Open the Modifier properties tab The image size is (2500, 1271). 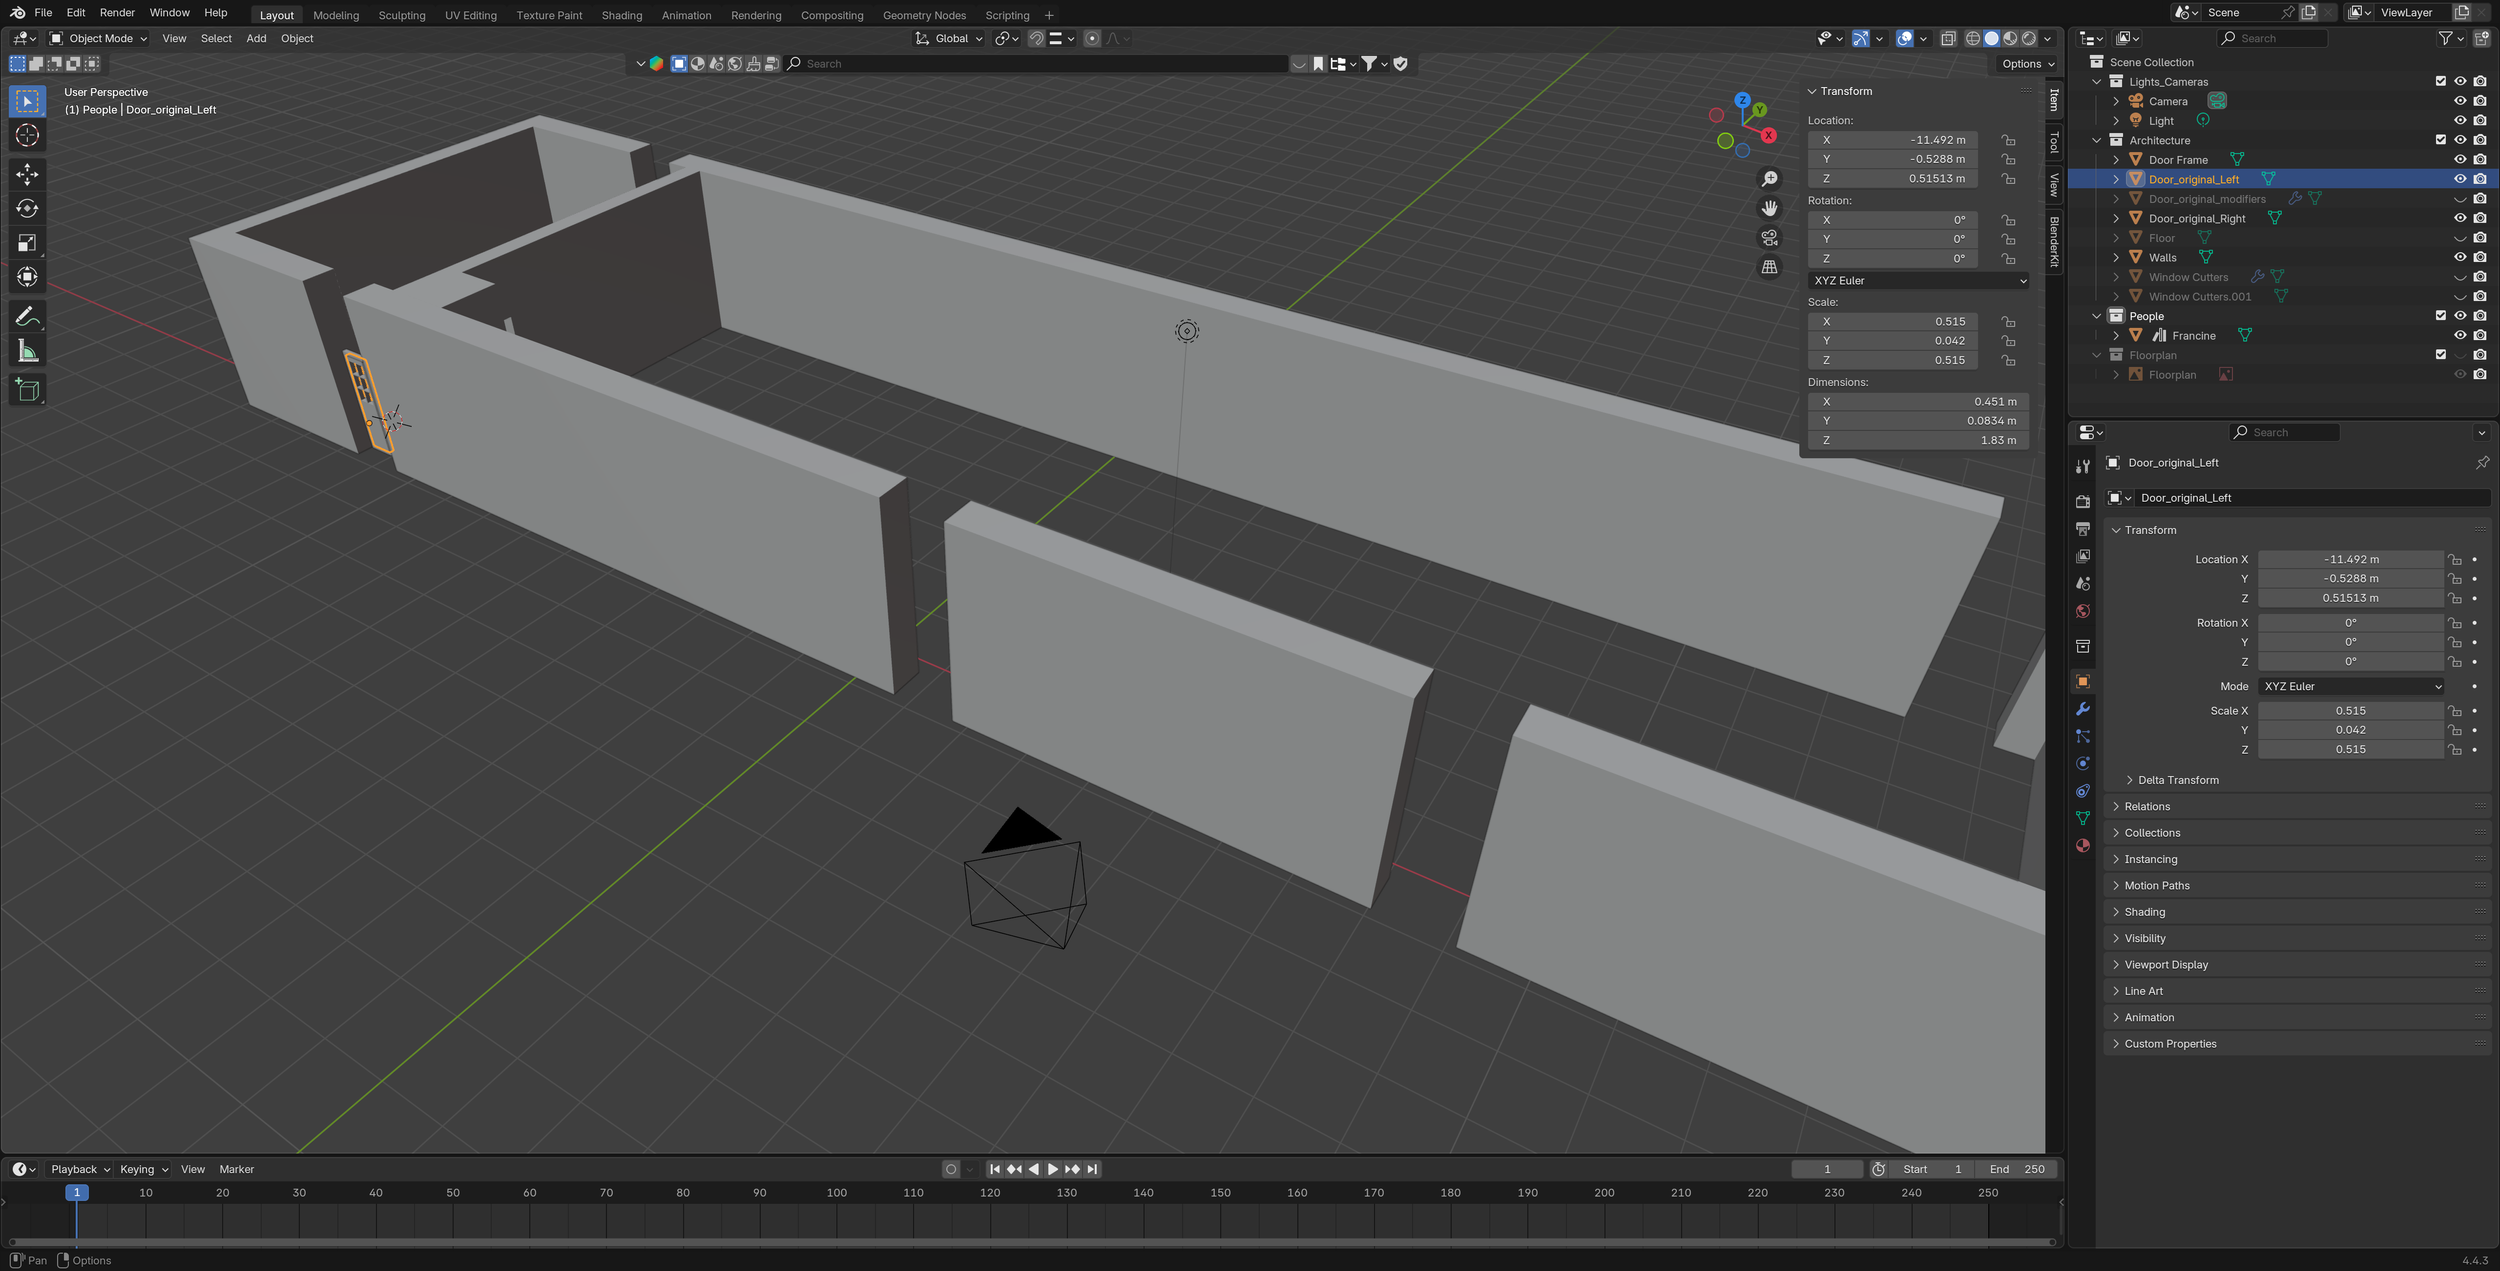click(x=2083, y=710)
